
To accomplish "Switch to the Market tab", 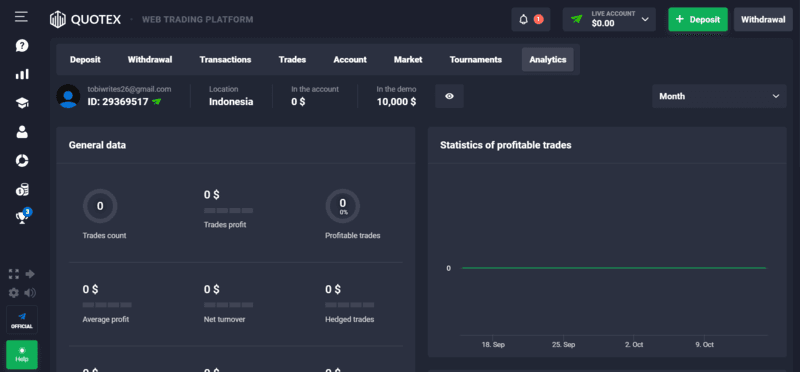I will [408, 60].
